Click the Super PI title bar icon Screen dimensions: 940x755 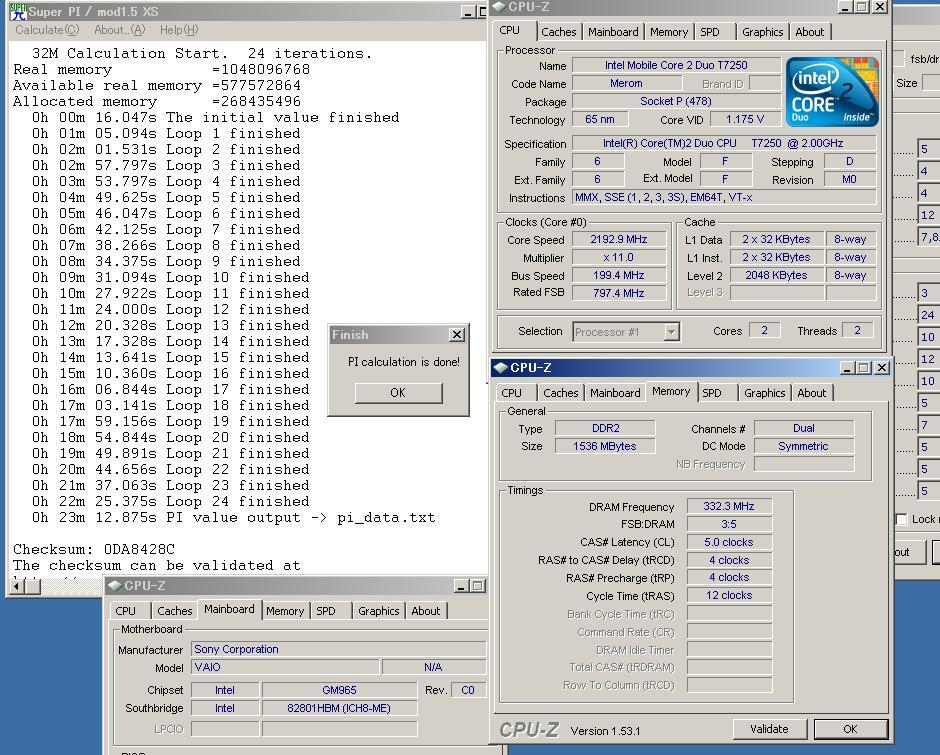pos(18,11)
